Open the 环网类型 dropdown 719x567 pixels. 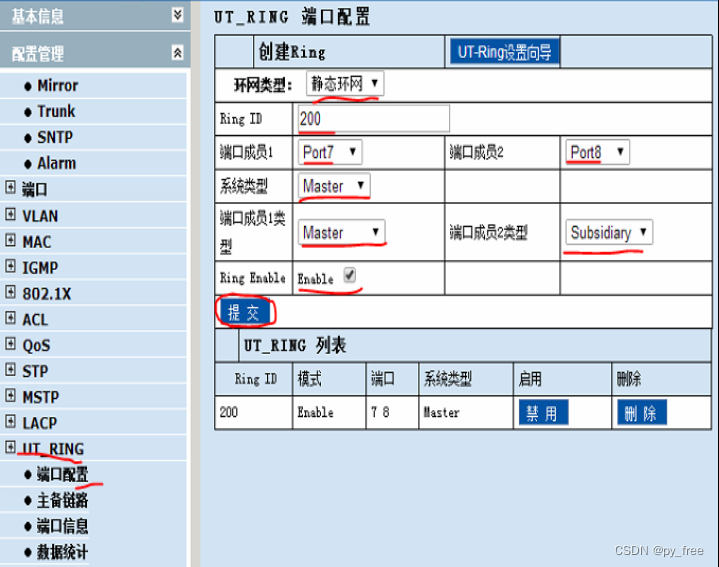[x=345, y=83]
